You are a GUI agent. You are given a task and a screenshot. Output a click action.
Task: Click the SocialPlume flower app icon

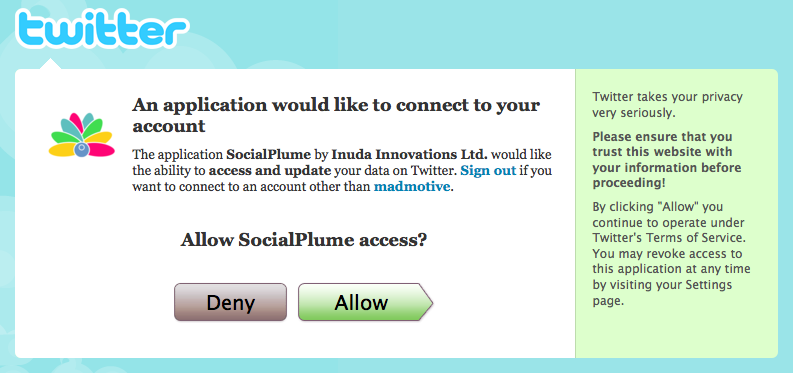(81, 134)
